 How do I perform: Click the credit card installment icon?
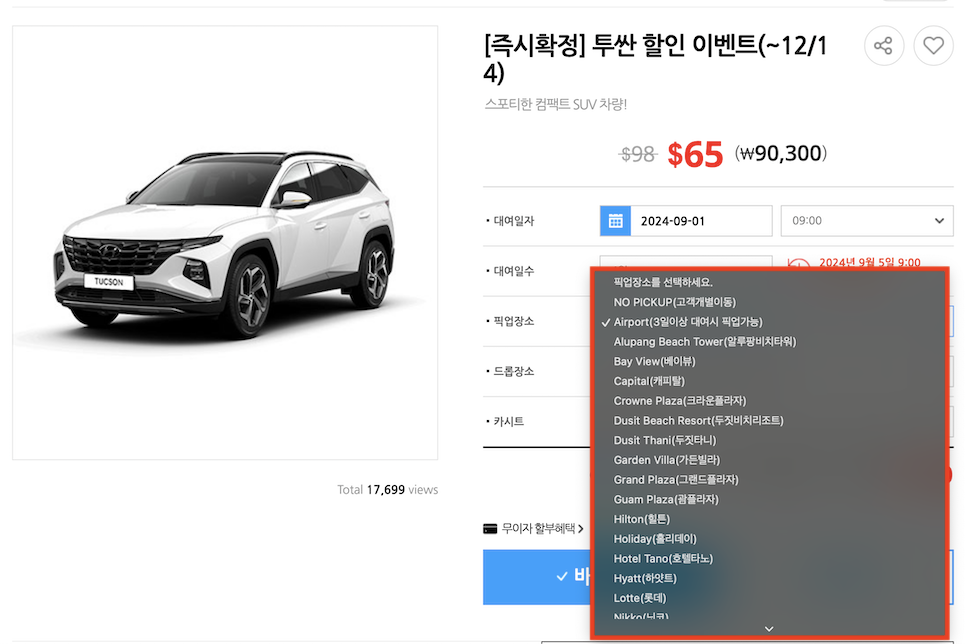[490, 529]
